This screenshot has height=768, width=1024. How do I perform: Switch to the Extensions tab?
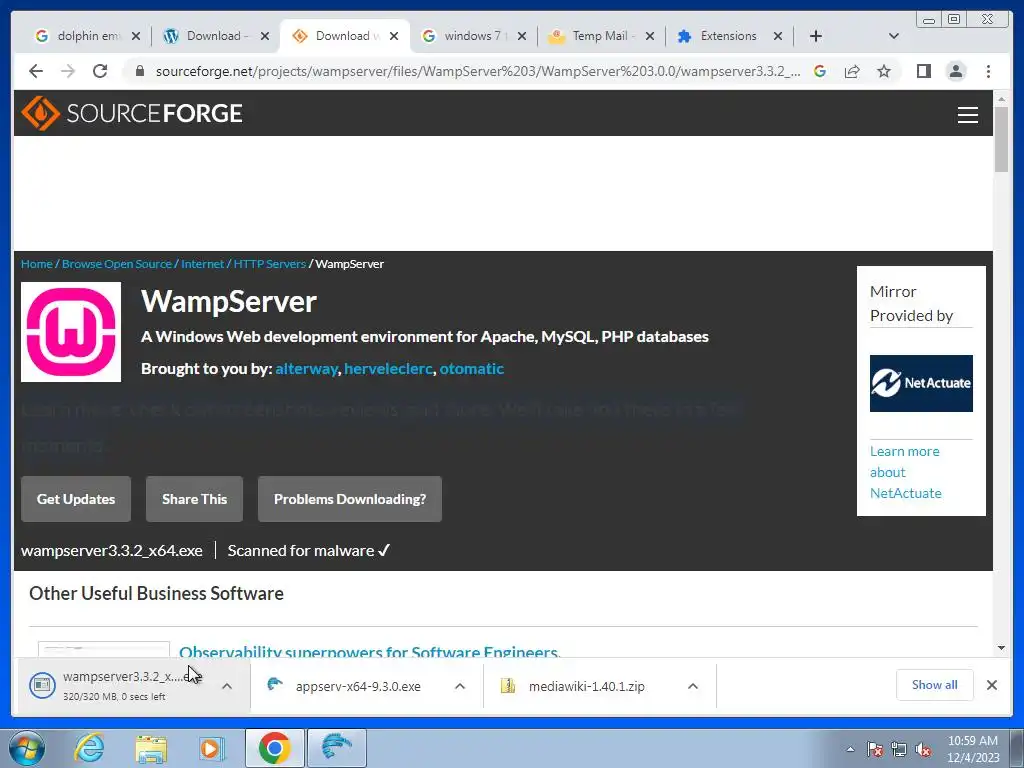tap(729, 36)
